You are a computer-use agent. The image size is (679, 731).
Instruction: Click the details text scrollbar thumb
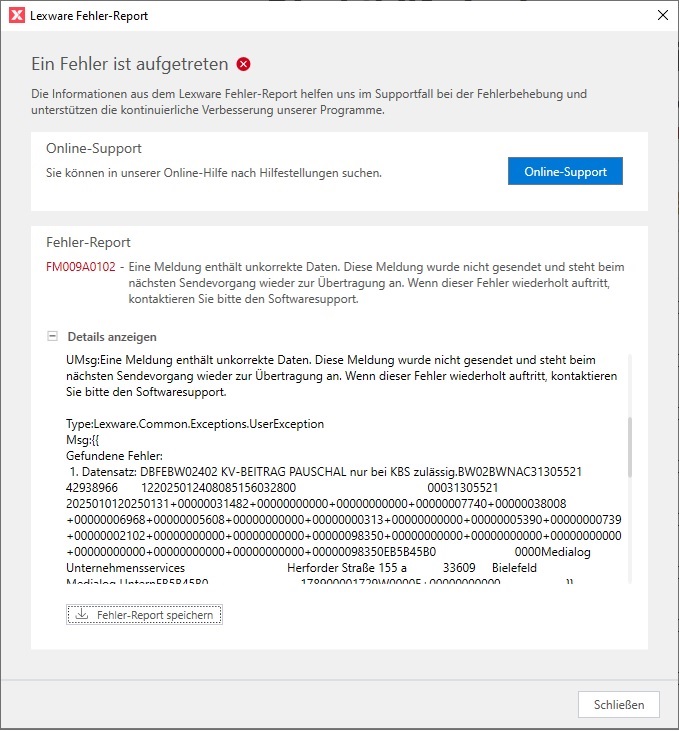pyautogui.click(x=630, y=446)
